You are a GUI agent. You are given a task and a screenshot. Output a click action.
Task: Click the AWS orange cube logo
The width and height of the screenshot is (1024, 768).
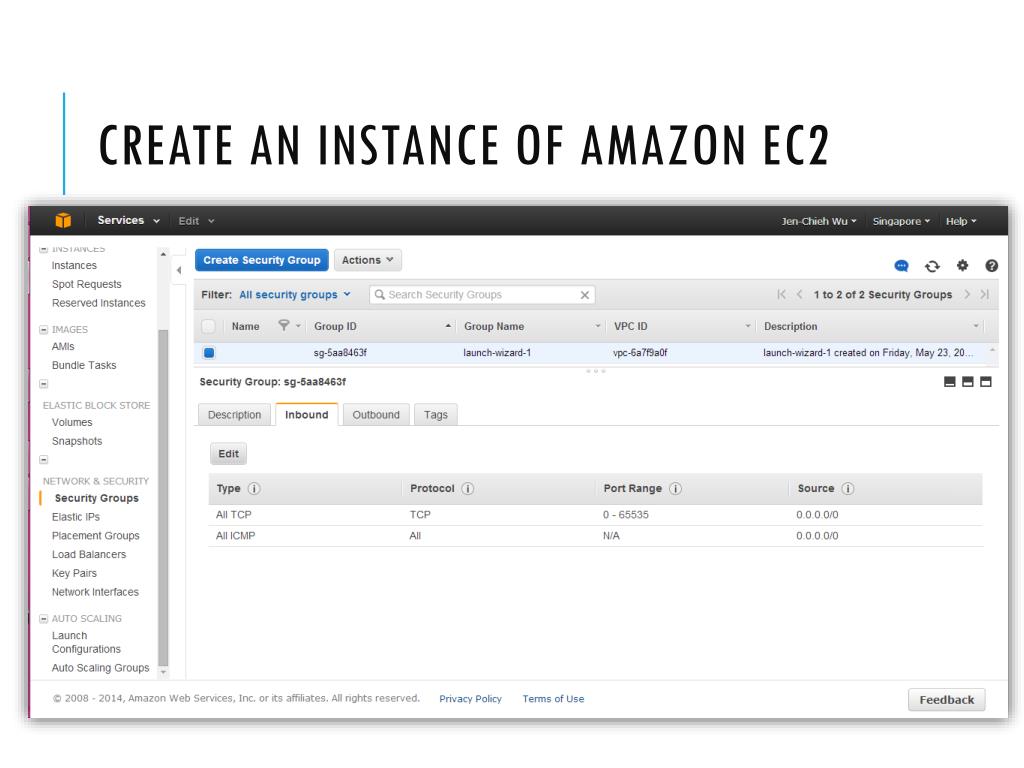coord(63,221)
